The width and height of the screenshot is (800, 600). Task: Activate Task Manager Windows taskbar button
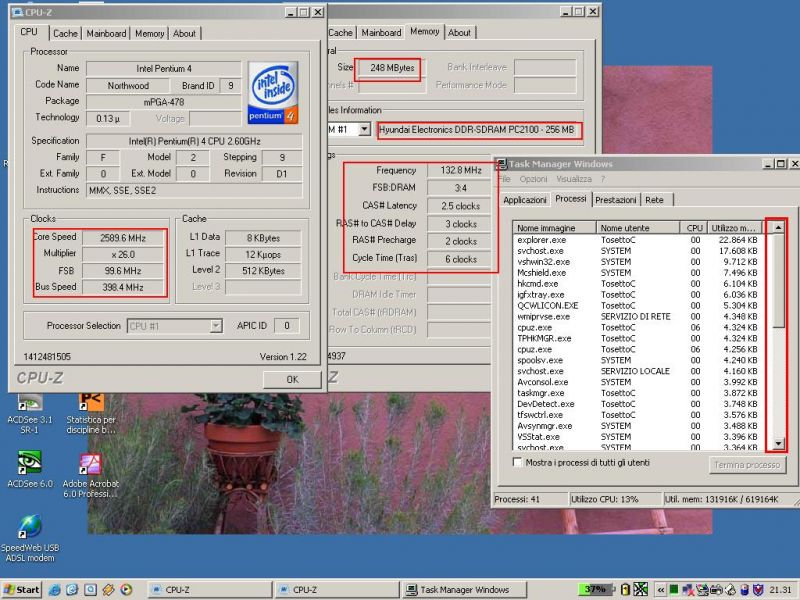464,590
